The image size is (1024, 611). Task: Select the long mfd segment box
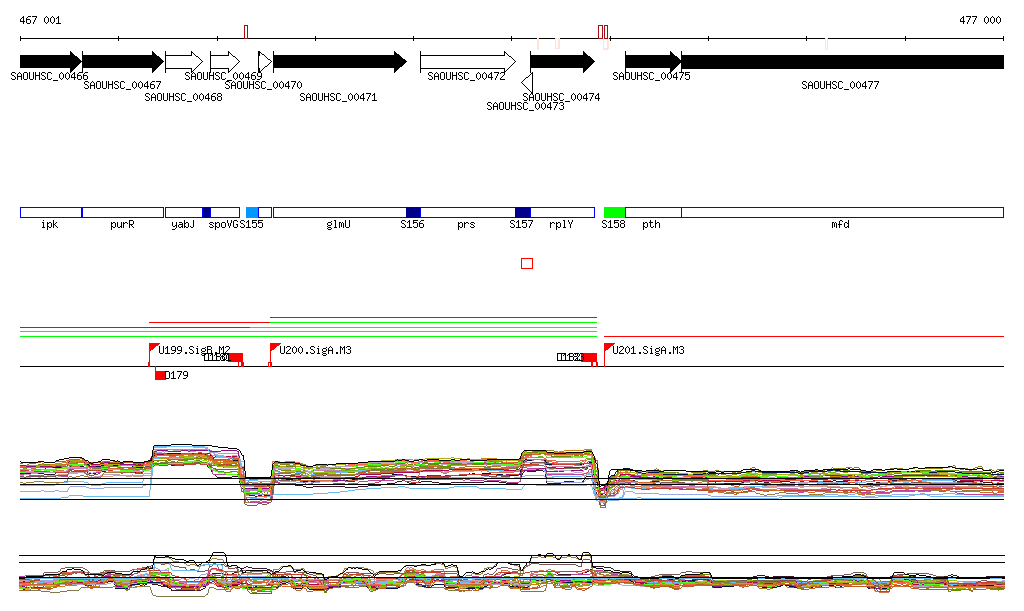[x=842, y=213]
